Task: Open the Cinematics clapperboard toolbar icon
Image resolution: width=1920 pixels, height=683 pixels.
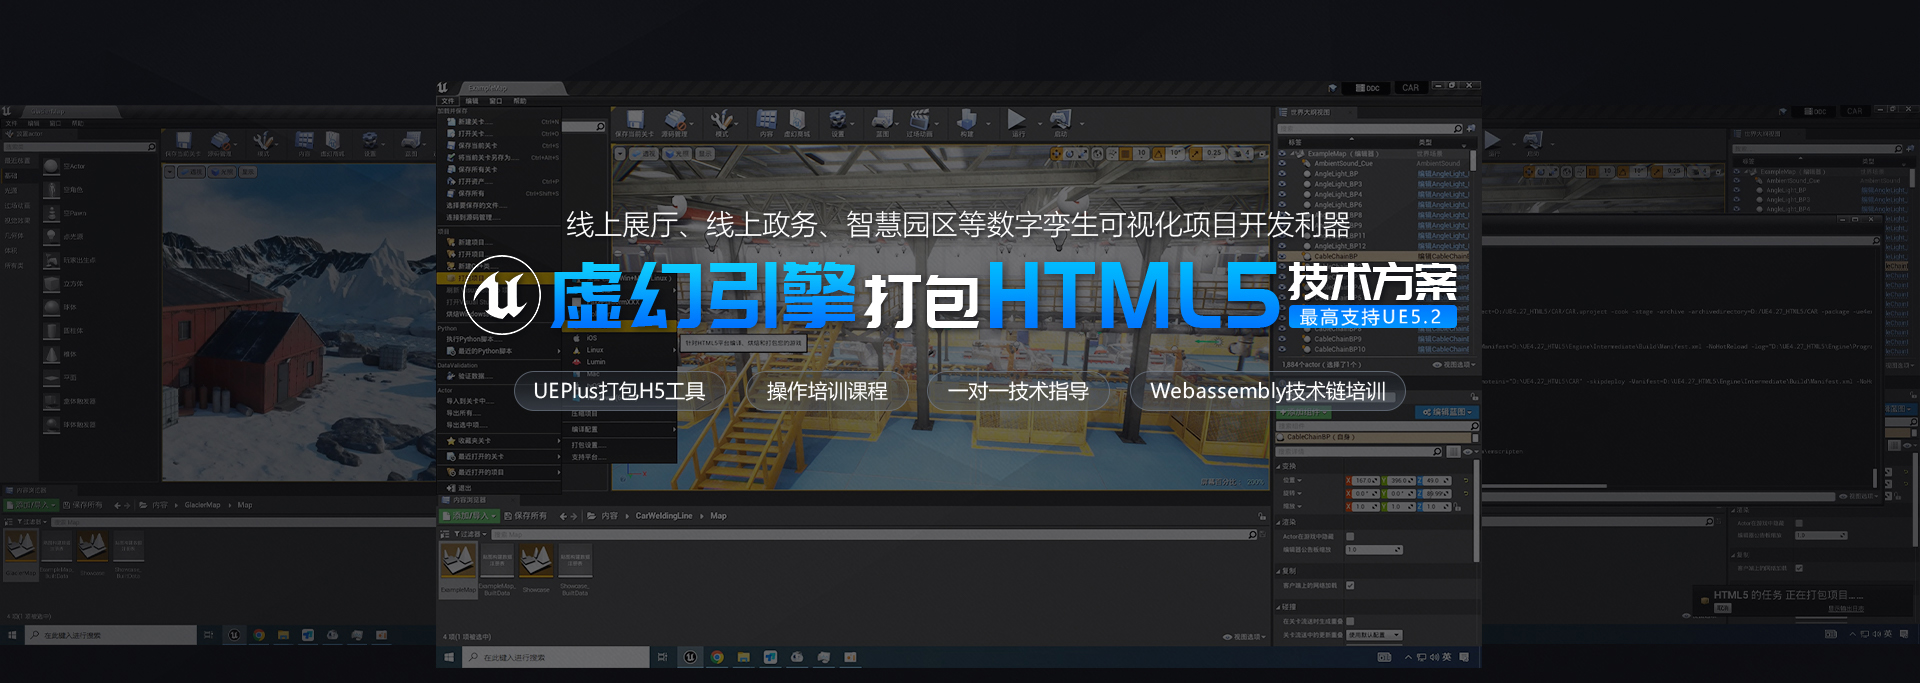Action: point(919,122)
